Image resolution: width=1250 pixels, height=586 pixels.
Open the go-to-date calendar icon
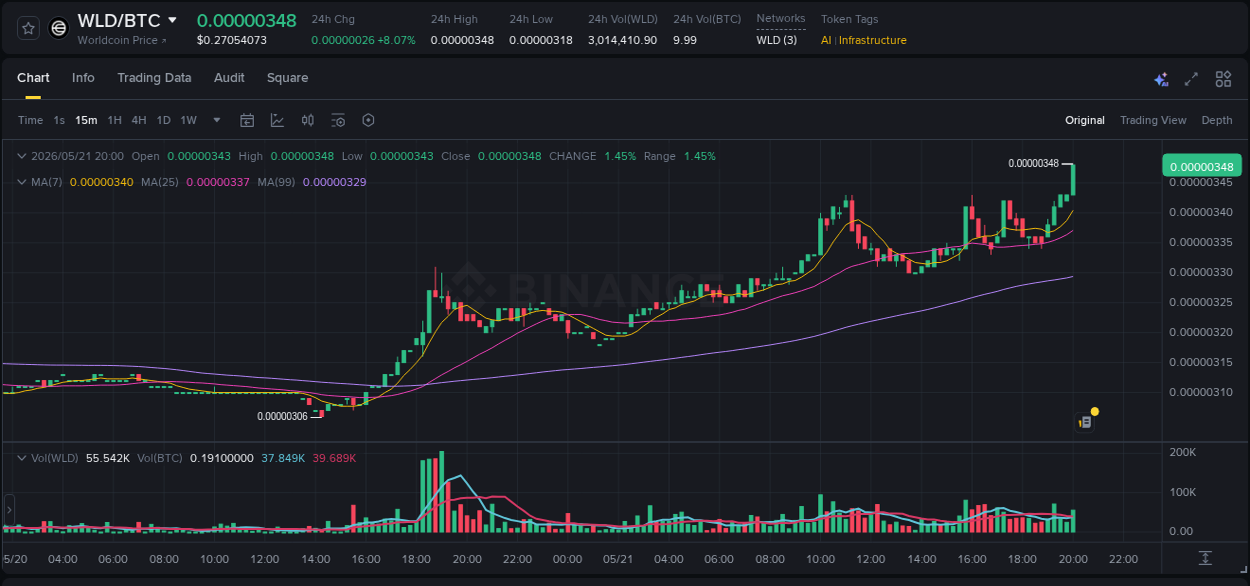point(247,120)
